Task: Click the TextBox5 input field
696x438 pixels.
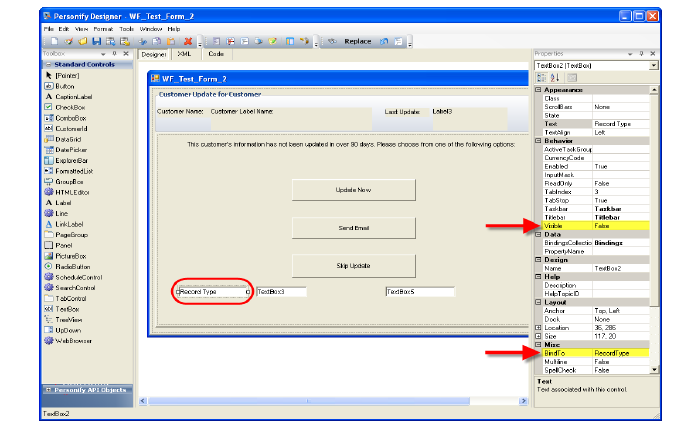Action: (419, 292)
